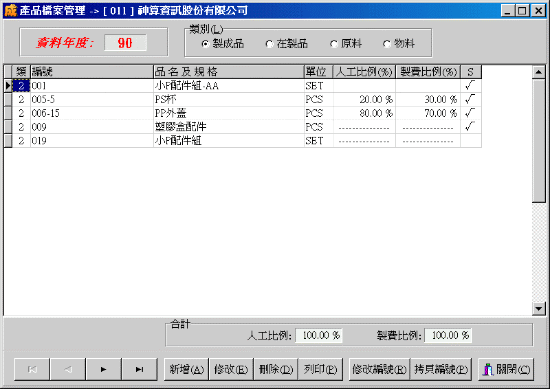Screen dimensions: 550x389
Task: Jump to the last record
Action: pyautogui.click(x=140, y=369)
